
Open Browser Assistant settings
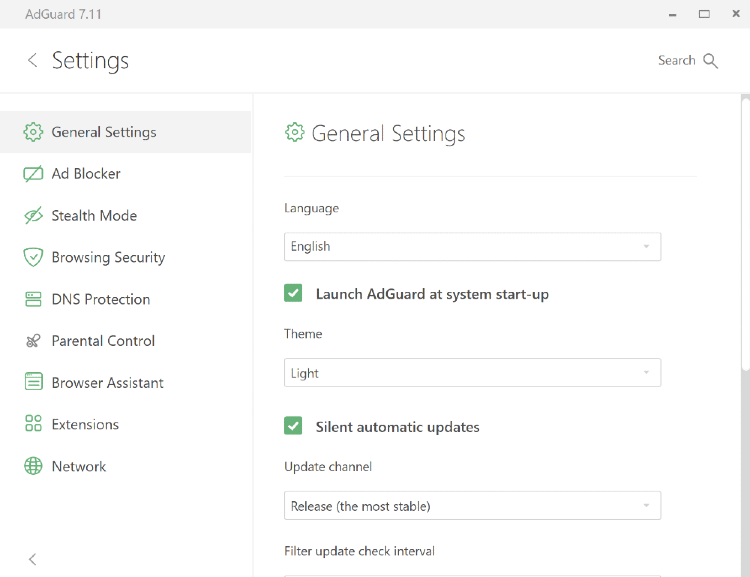pyautogui.click(x=125, y=382)
